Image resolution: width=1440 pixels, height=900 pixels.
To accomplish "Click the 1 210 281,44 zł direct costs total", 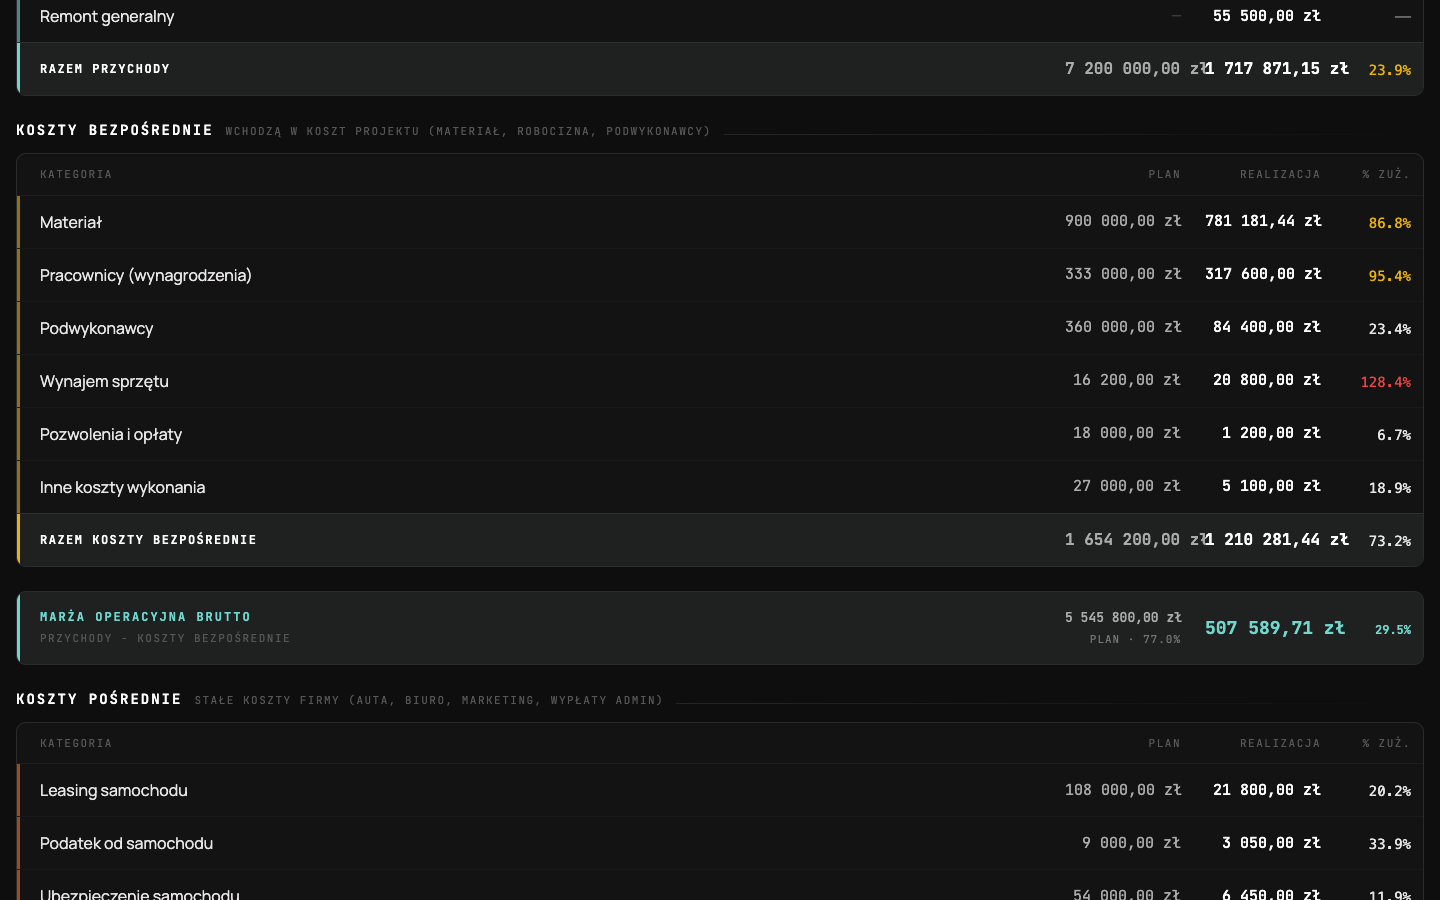I will coord(1277,540).
